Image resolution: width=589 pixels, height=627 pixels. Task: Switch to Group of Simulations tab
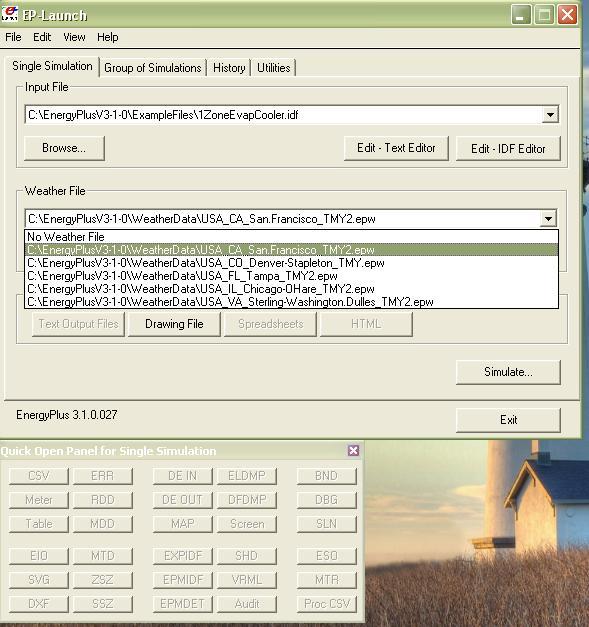tap(152, 68)
